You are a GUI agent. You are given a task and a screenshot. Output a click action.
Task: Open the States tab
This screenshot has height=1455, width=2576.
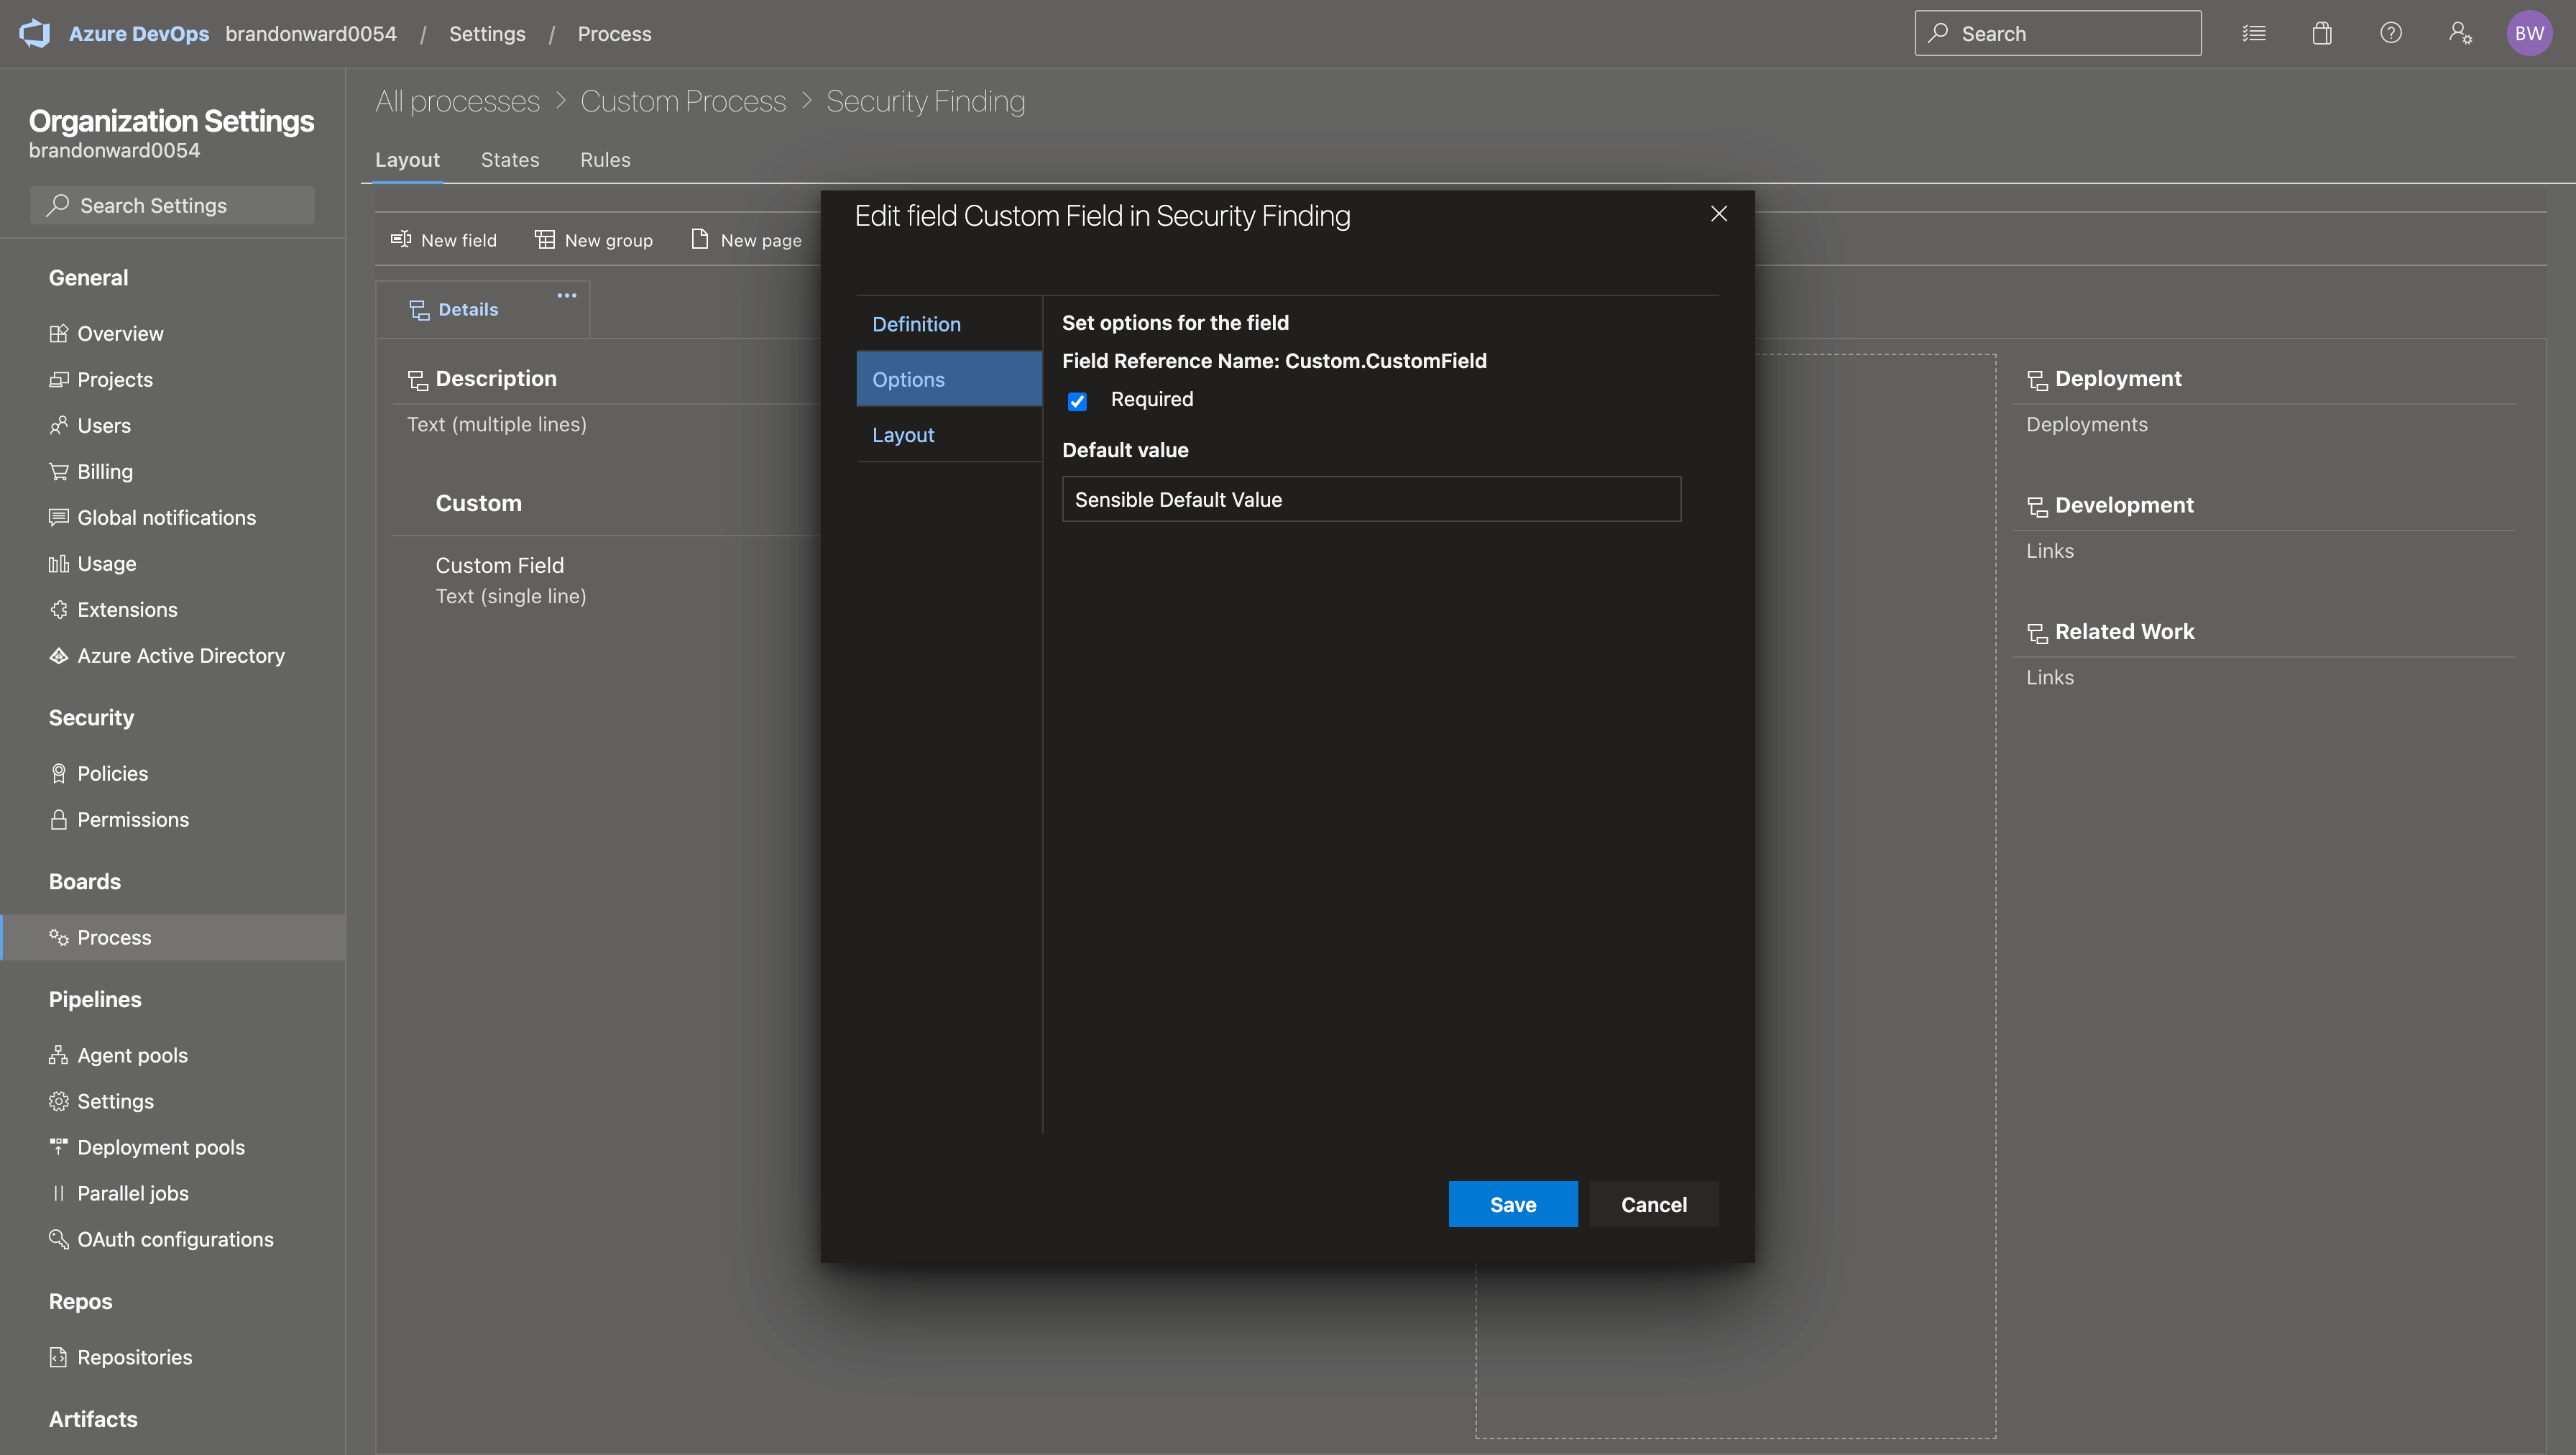coord(510,160)
